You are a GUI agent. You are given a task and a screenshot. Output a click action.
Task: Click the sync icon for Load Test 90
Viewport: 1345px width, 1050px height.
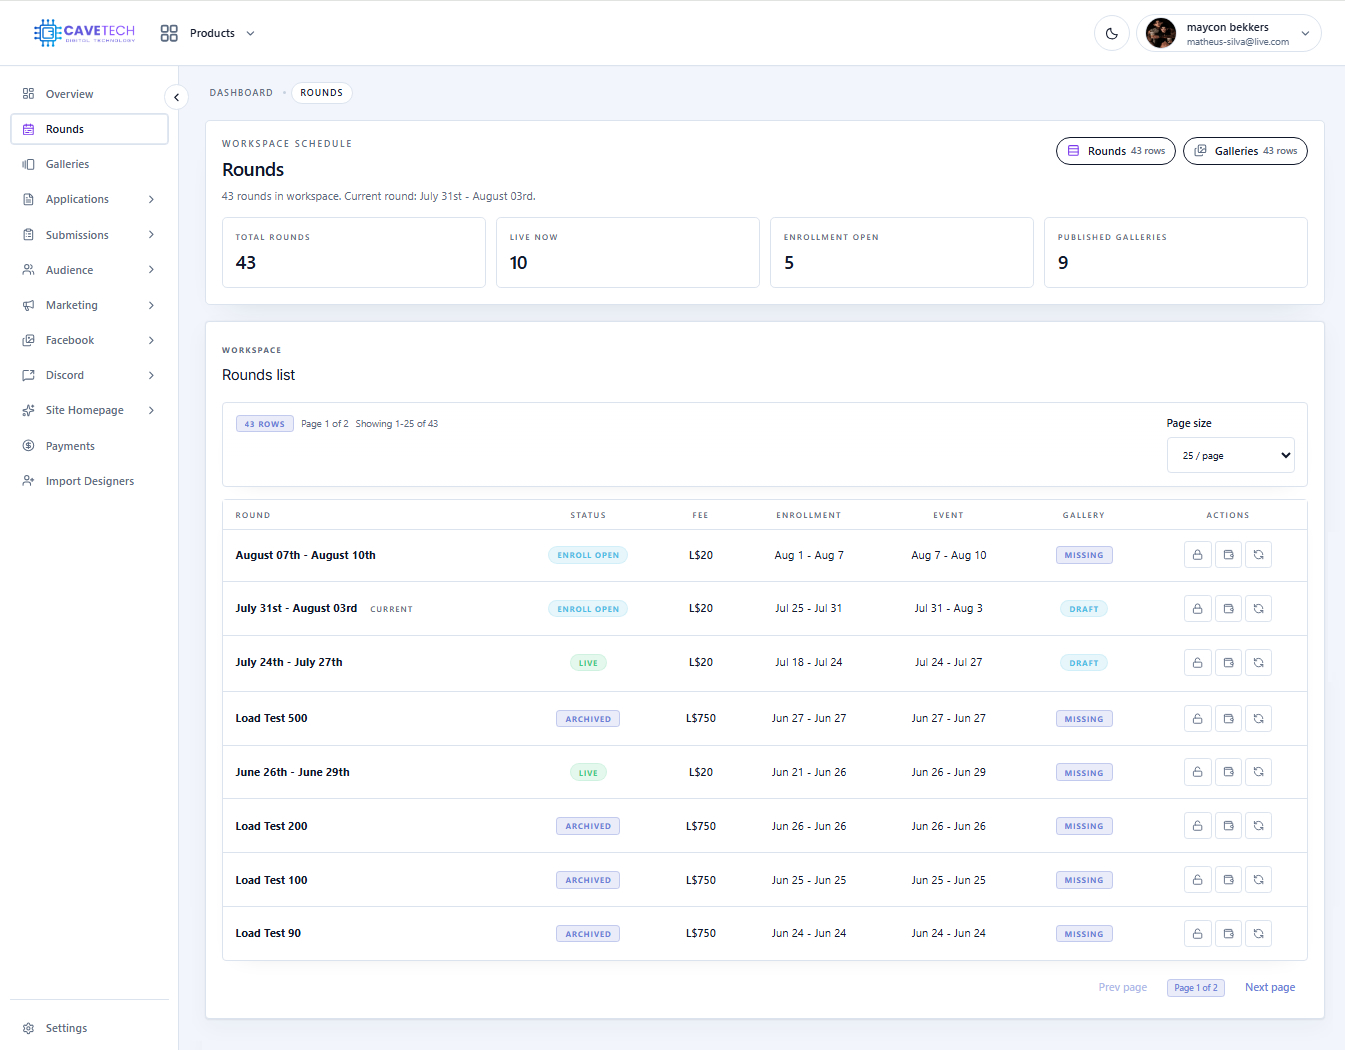tap(1259, 933)
